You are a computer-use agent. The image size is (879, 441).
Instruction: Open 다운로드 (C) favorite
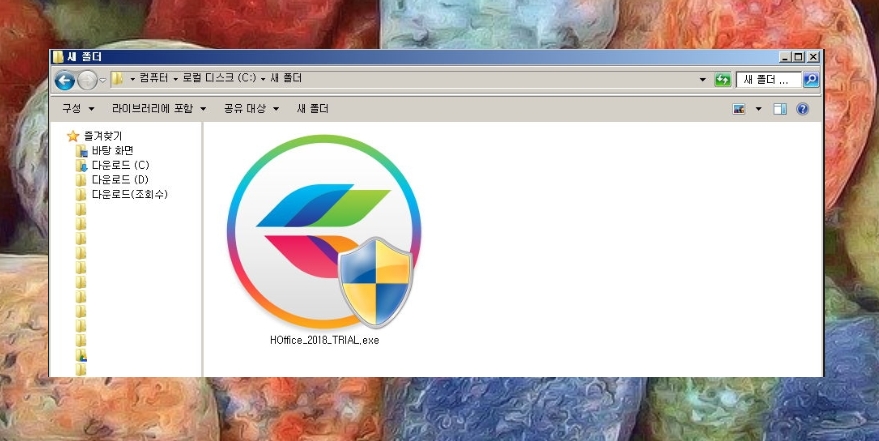pos(121,165)
